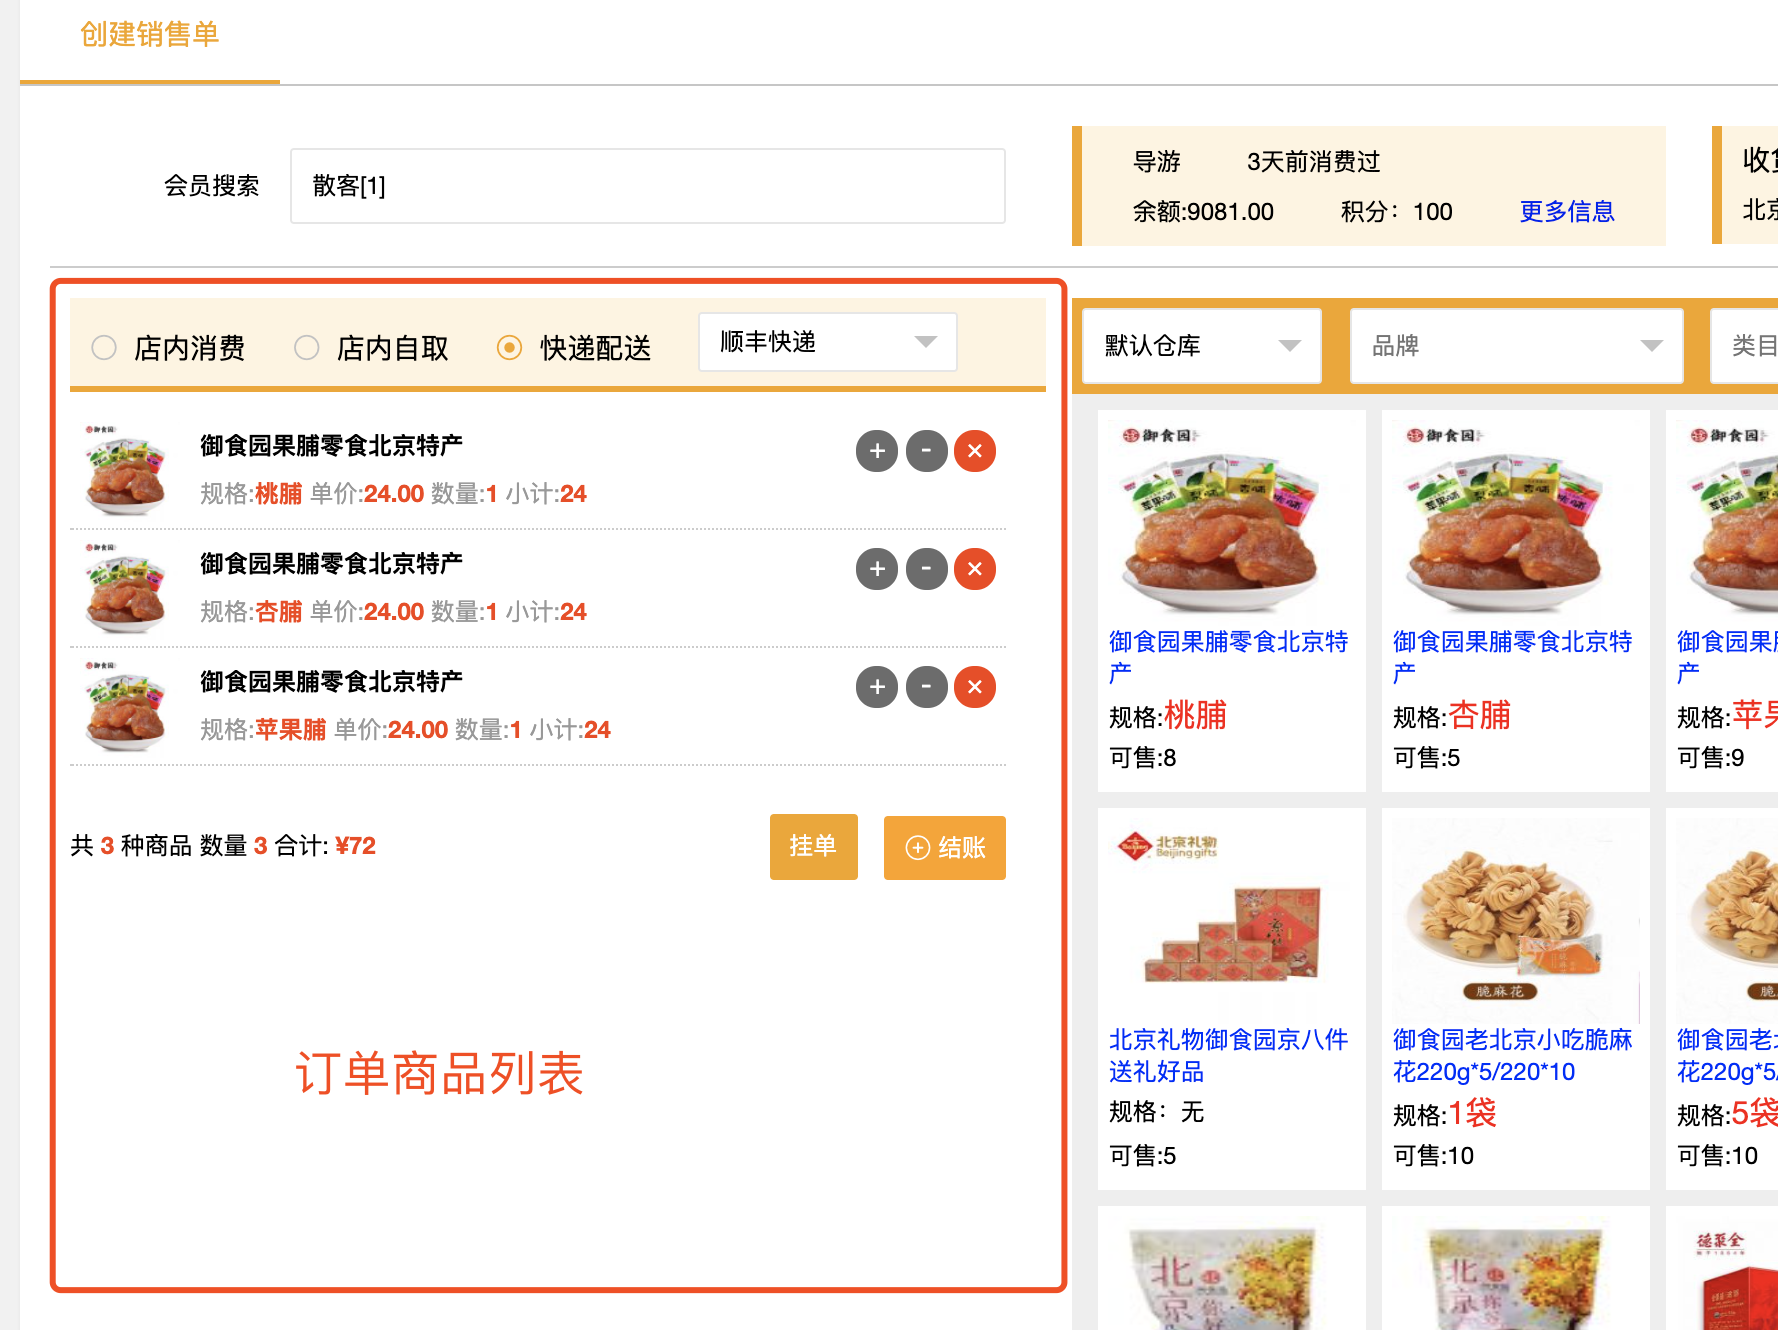Click 御食园果脯 杏脯 product title link
This screenshot has height=1330, width=1778.
(1513, 657)
